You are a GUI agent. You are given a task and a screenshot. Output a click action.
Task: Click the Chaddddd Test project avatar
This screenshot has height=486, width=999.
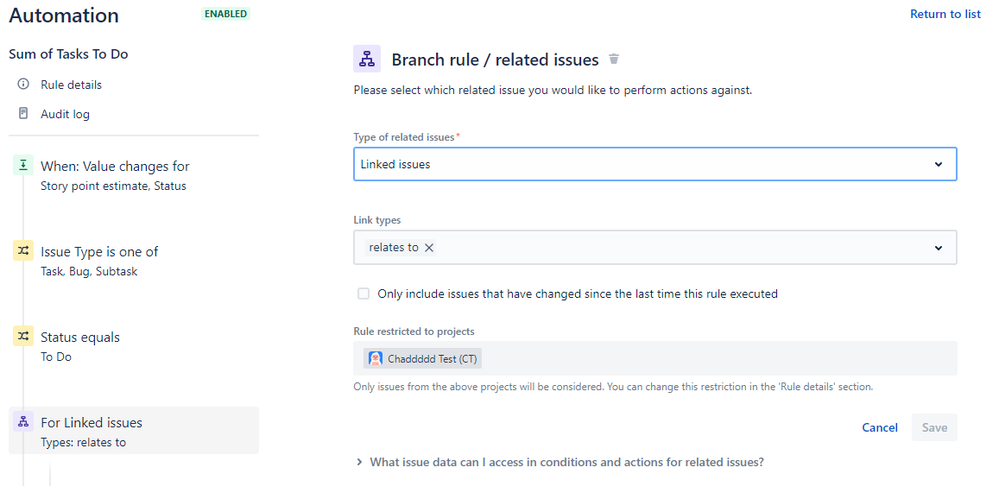coord(375,359)
